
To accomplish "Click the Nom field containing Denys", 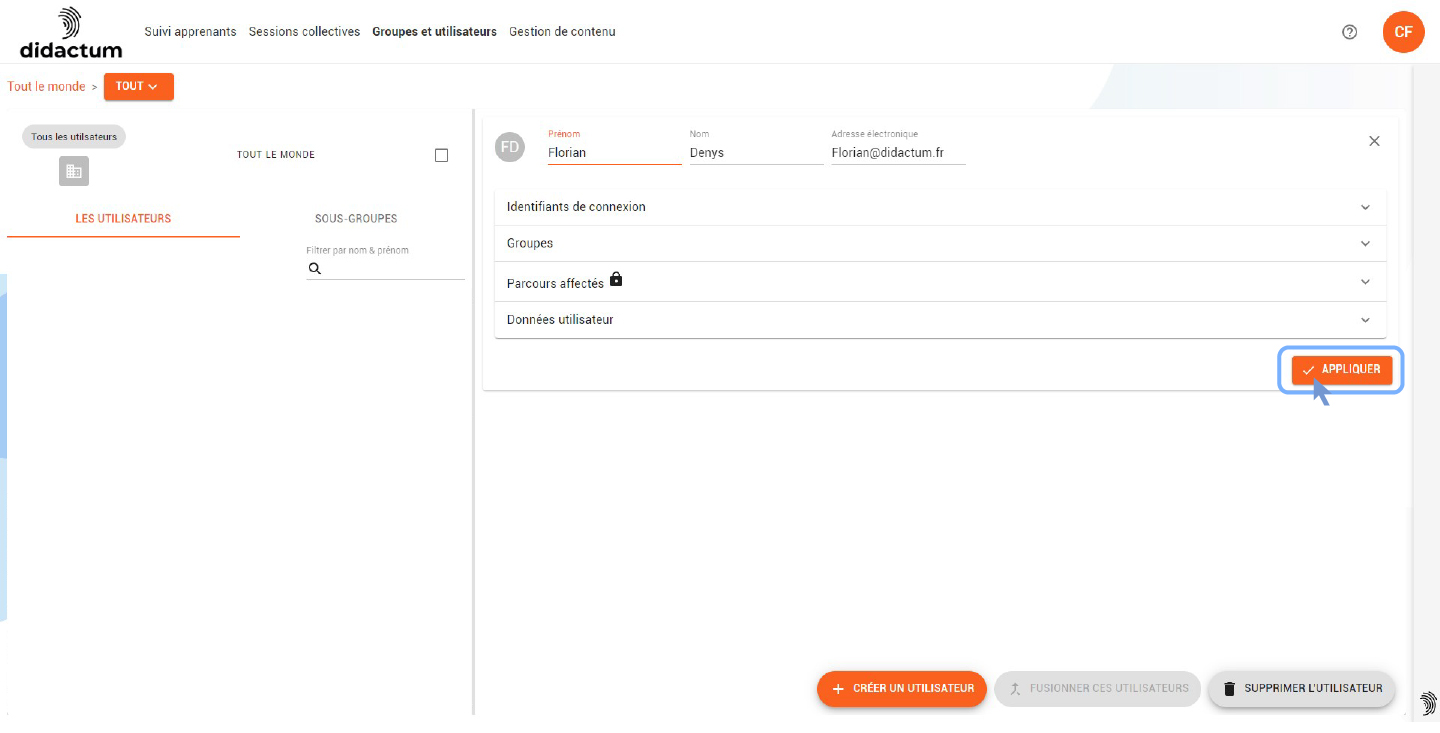I will tap(756, 153).
